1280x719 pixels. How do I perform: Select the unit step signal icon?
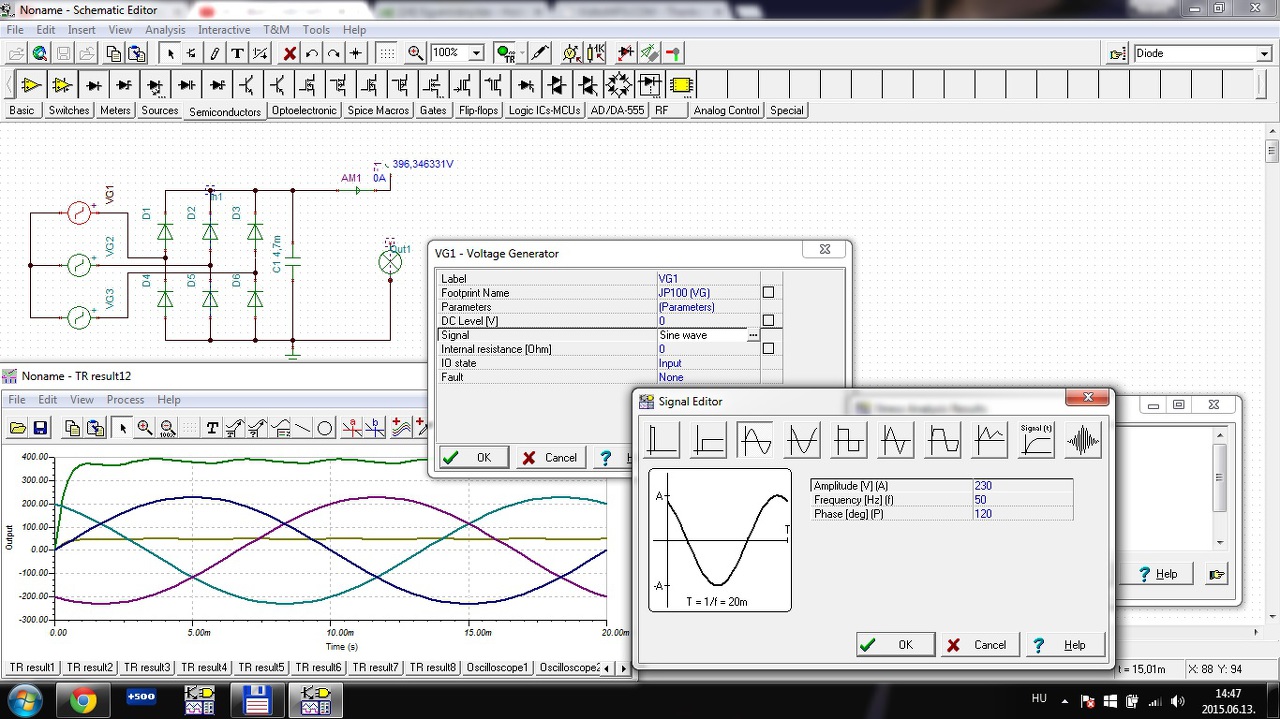[x=709, y=440]
